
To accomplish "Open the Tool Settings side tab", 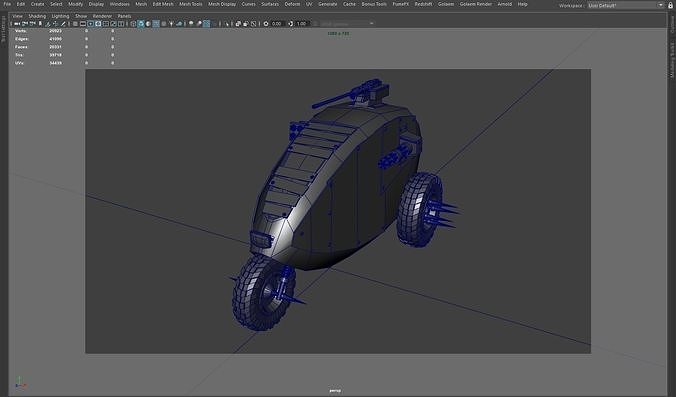I will (3, 29).
